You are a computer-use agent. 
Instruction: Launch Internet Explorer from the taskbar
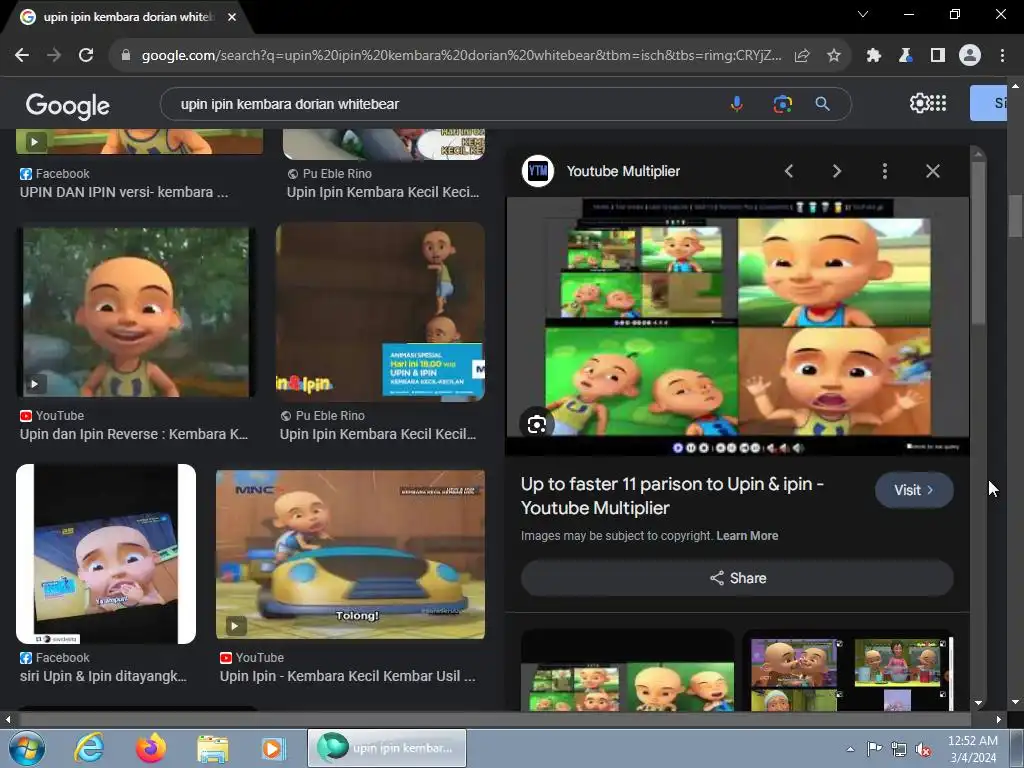(88, 748)
